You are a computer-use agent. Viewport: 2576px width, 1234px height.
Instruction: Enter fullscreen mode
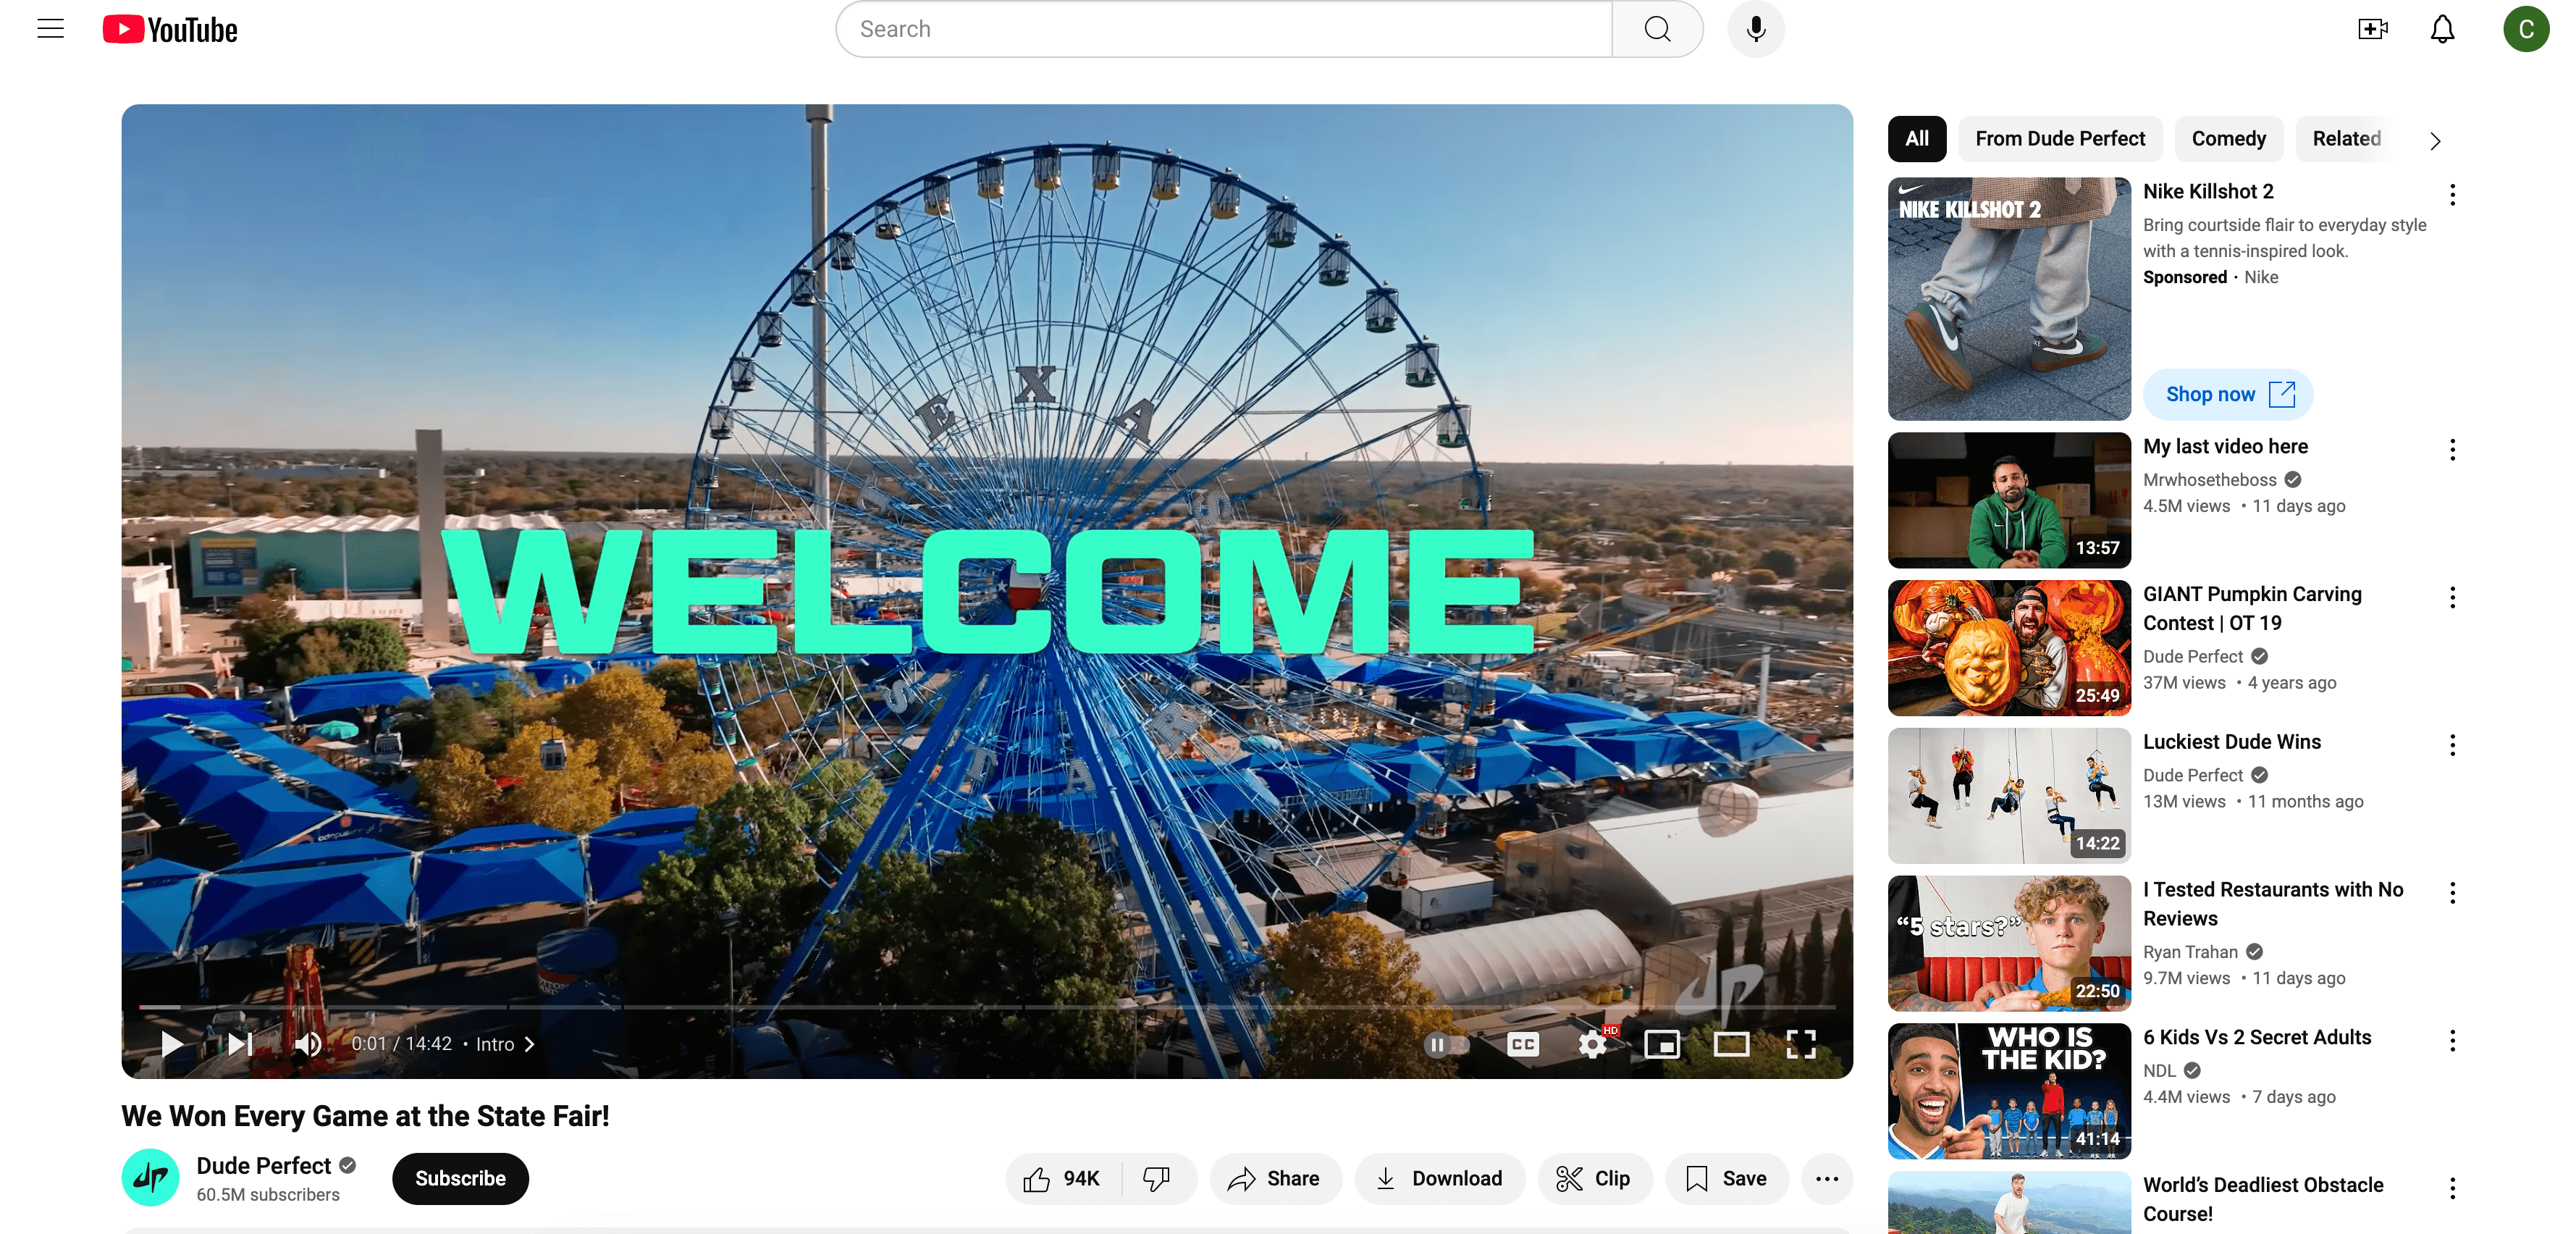click(x=1801, y=1044)
